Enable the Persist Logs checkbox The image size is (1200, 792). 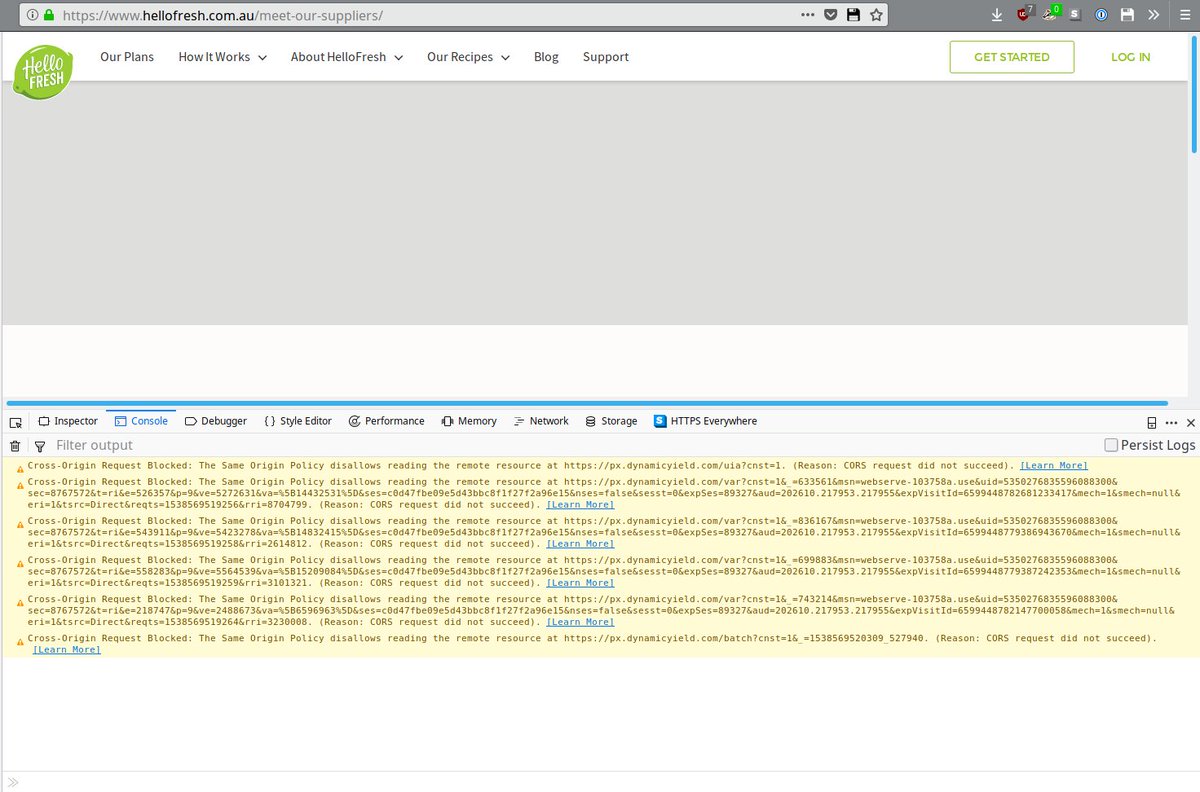point(1111,445)
